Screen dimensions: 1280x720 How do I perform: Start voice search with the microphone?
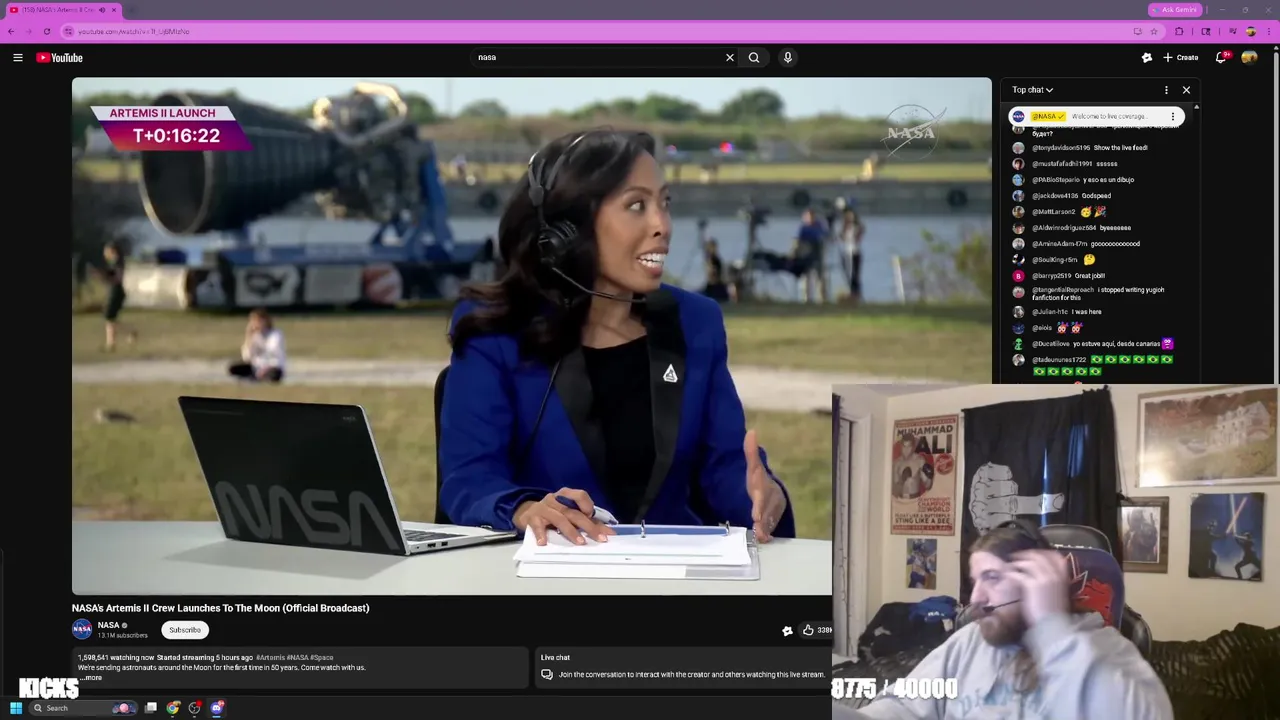point(788,58)
